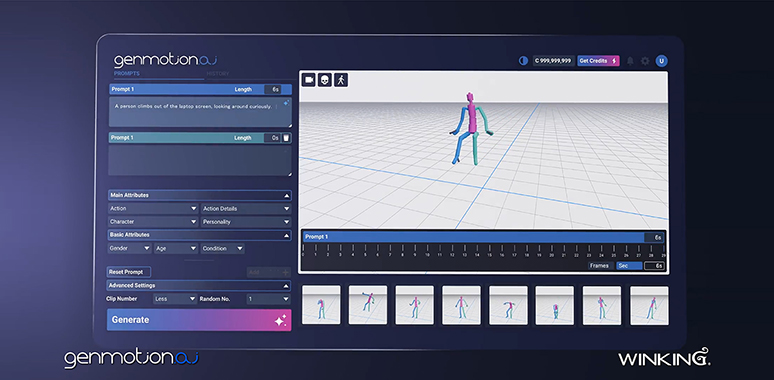Click the Get Credits button
The height and width of the screenshot is (380, 774).
[x=598, y=61]
